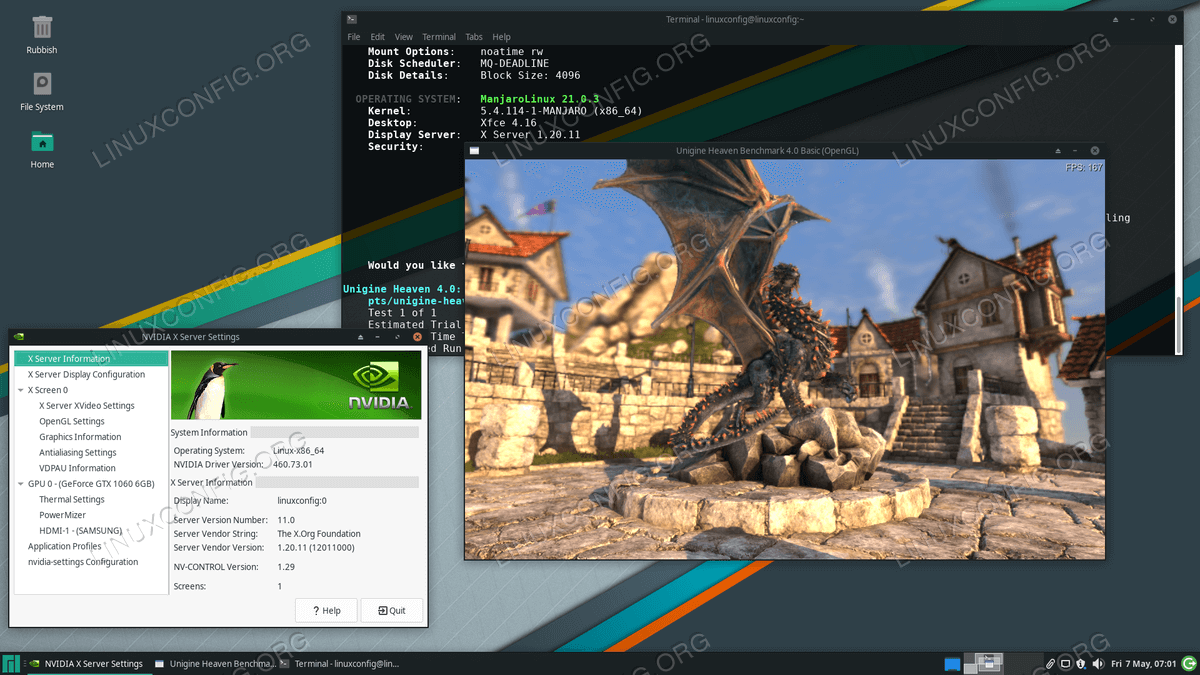The width and height of the screenshot is (1200, 675).
Task: Open Application Profiles page
Action: 65,546
